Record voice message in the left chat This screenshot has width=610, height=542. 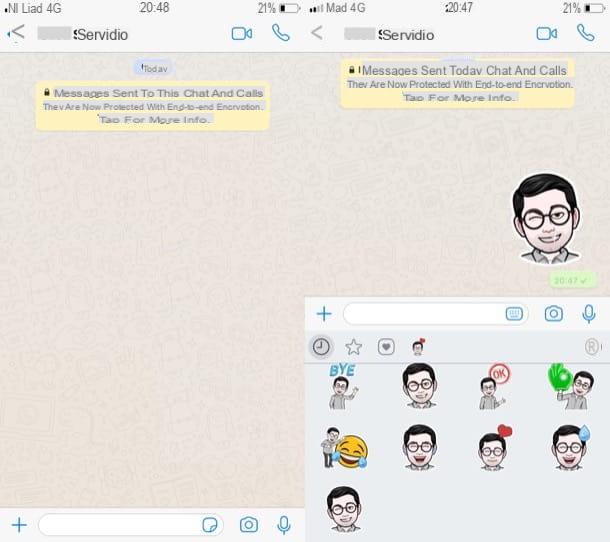284,525
